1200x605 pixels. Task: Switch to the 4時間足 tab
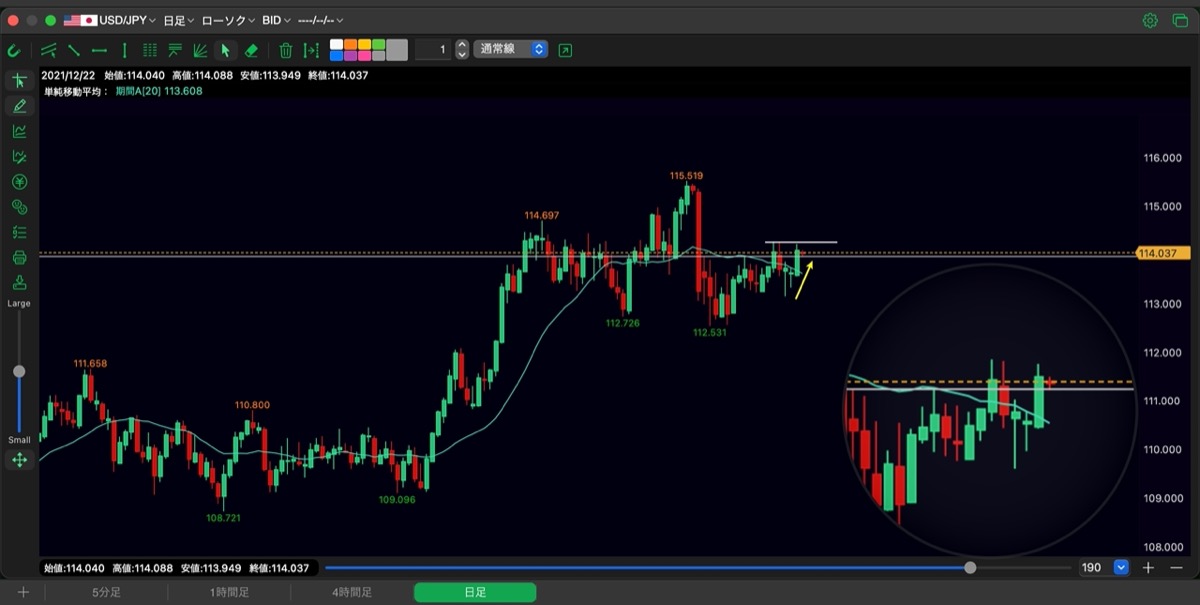352,593
